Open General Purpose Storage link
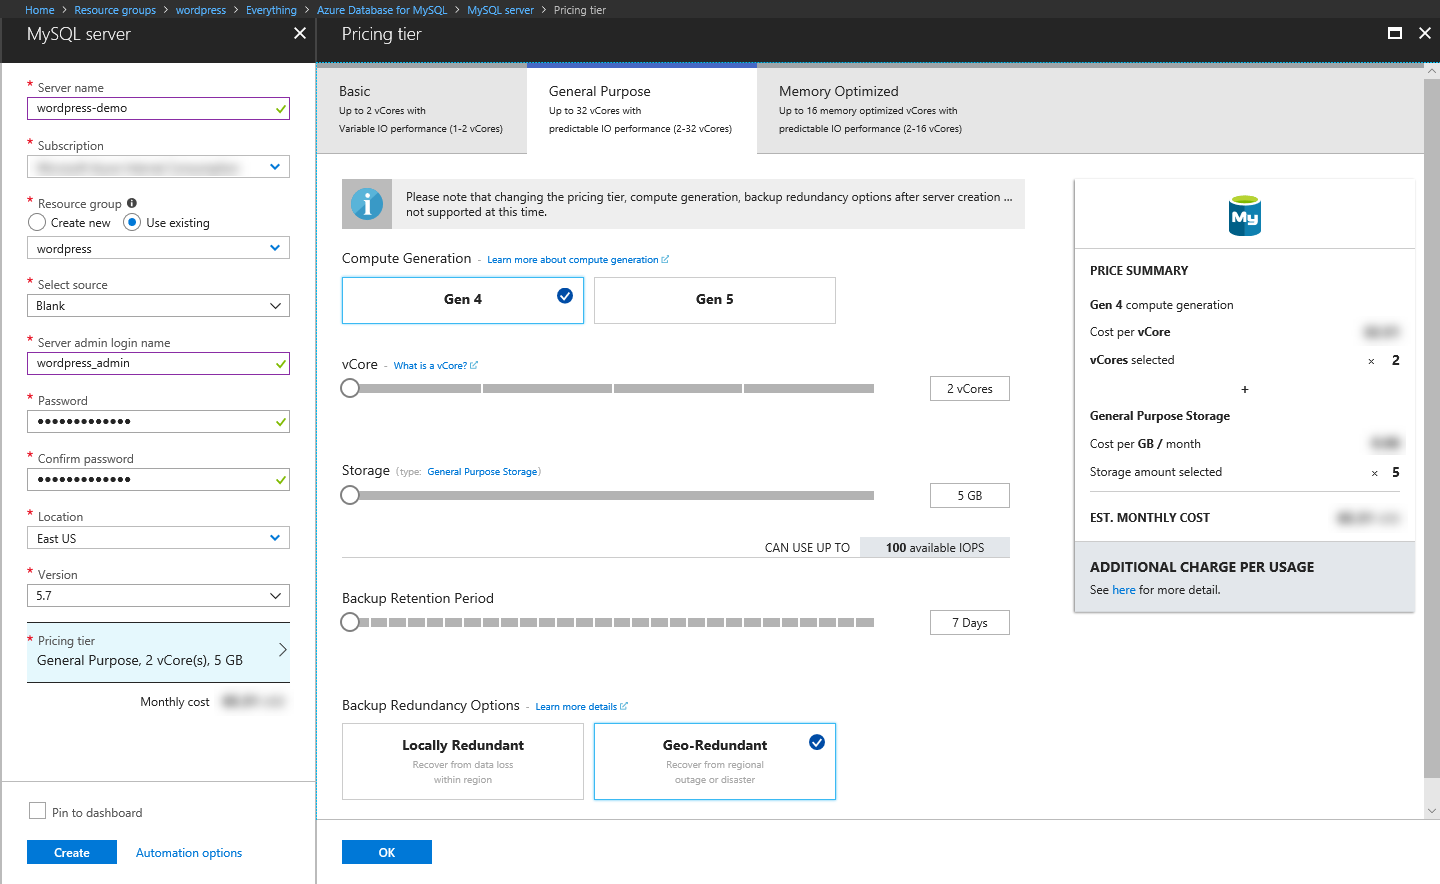This screenshot has width=1440, height=884. pyautogui.click(x=482, y=472)
